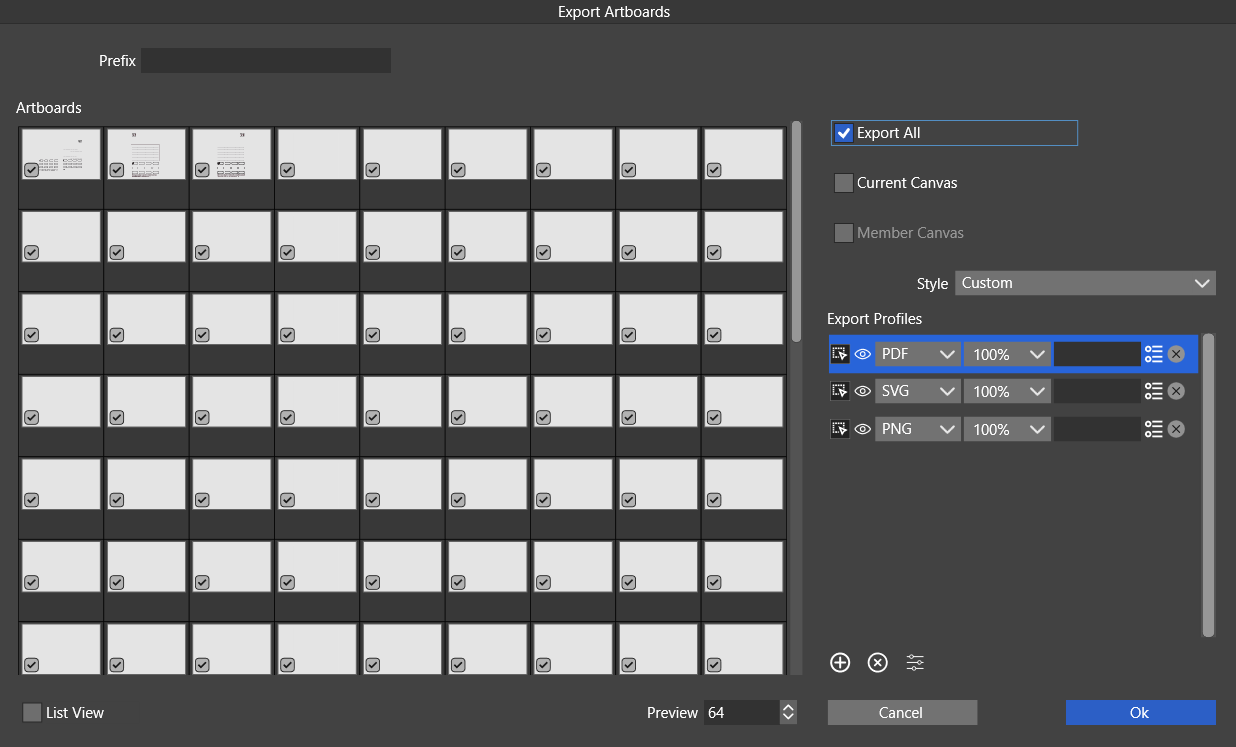Enable the Current Canvas checkbox
1236x747 pixels.
click(844, 183)
